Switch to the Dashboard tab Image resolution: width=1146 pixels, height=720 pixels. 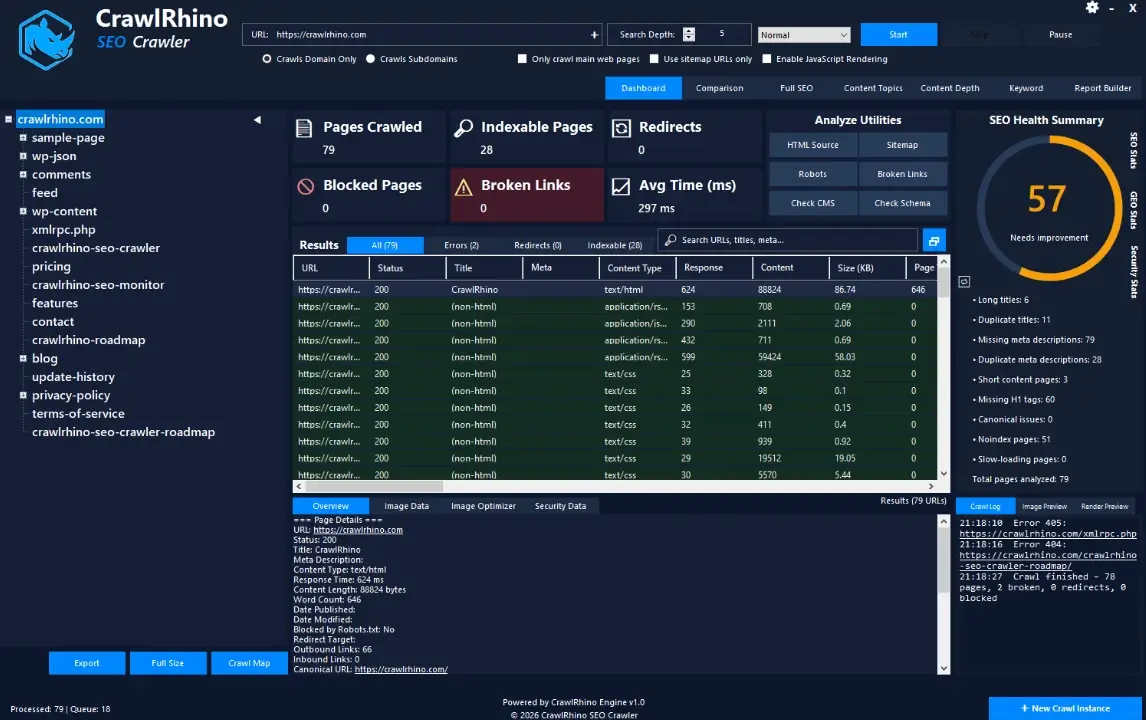(x=643, y=88)
